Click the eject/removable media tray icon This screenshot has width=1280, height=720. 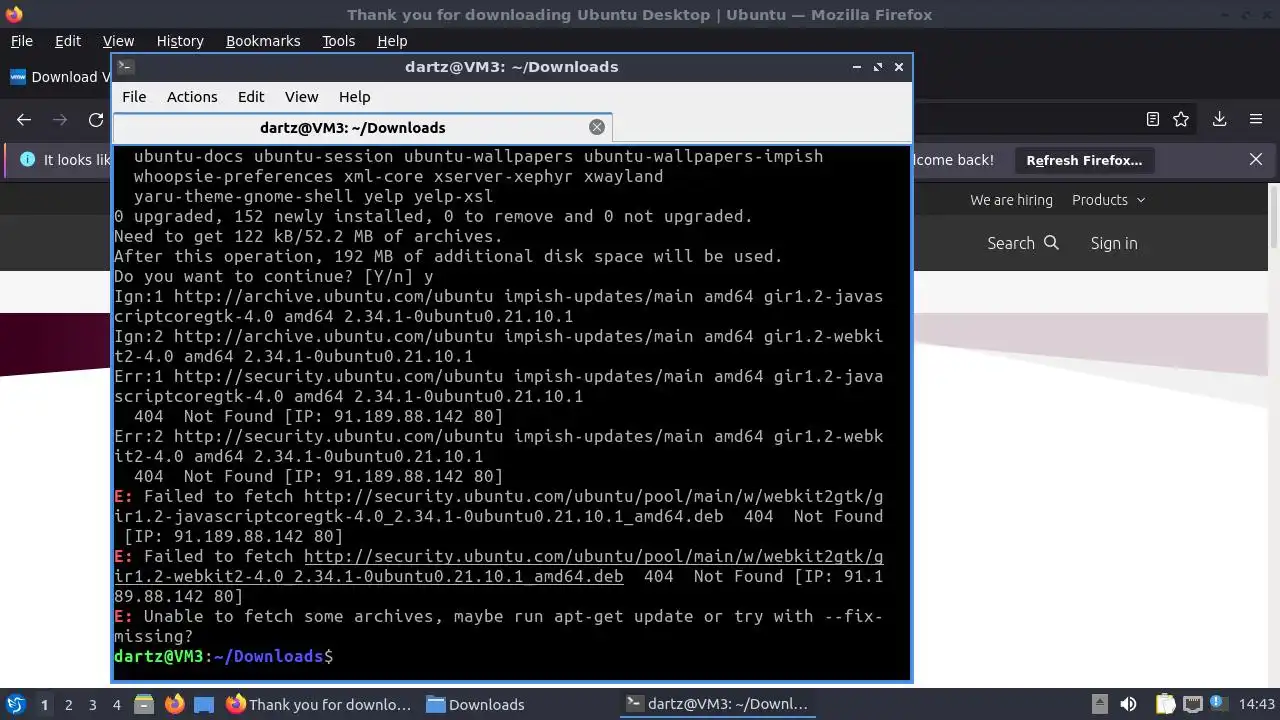(1099, 704)
